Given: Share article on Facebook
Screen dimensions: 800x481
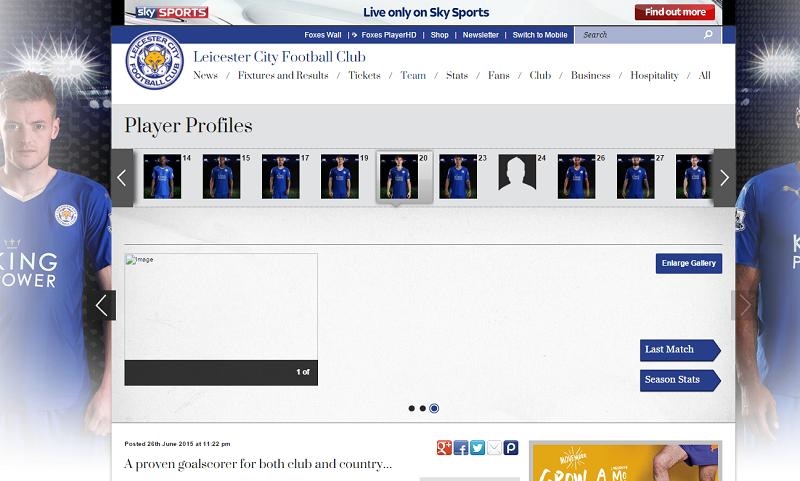Looking at the screenshot, I should [461, 448].
